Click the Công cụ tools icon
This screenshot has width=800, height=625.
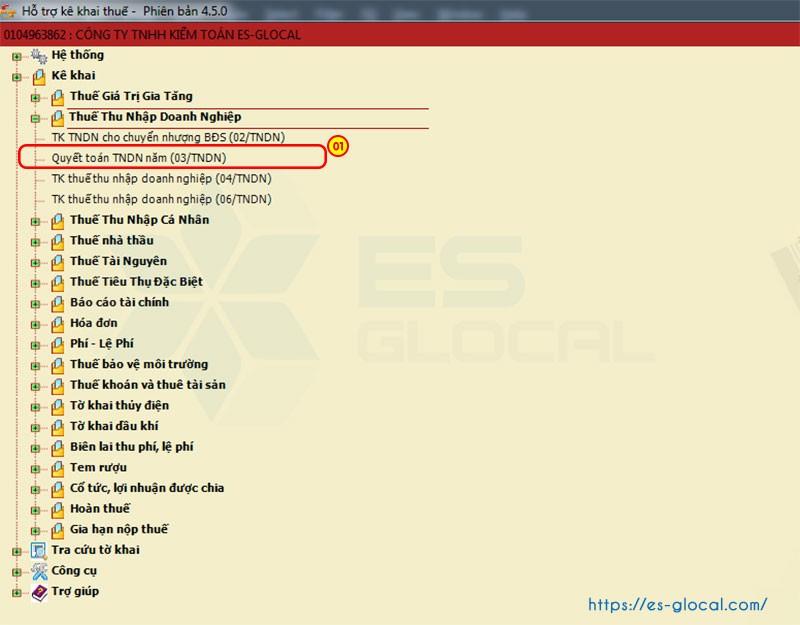[39, 571]
